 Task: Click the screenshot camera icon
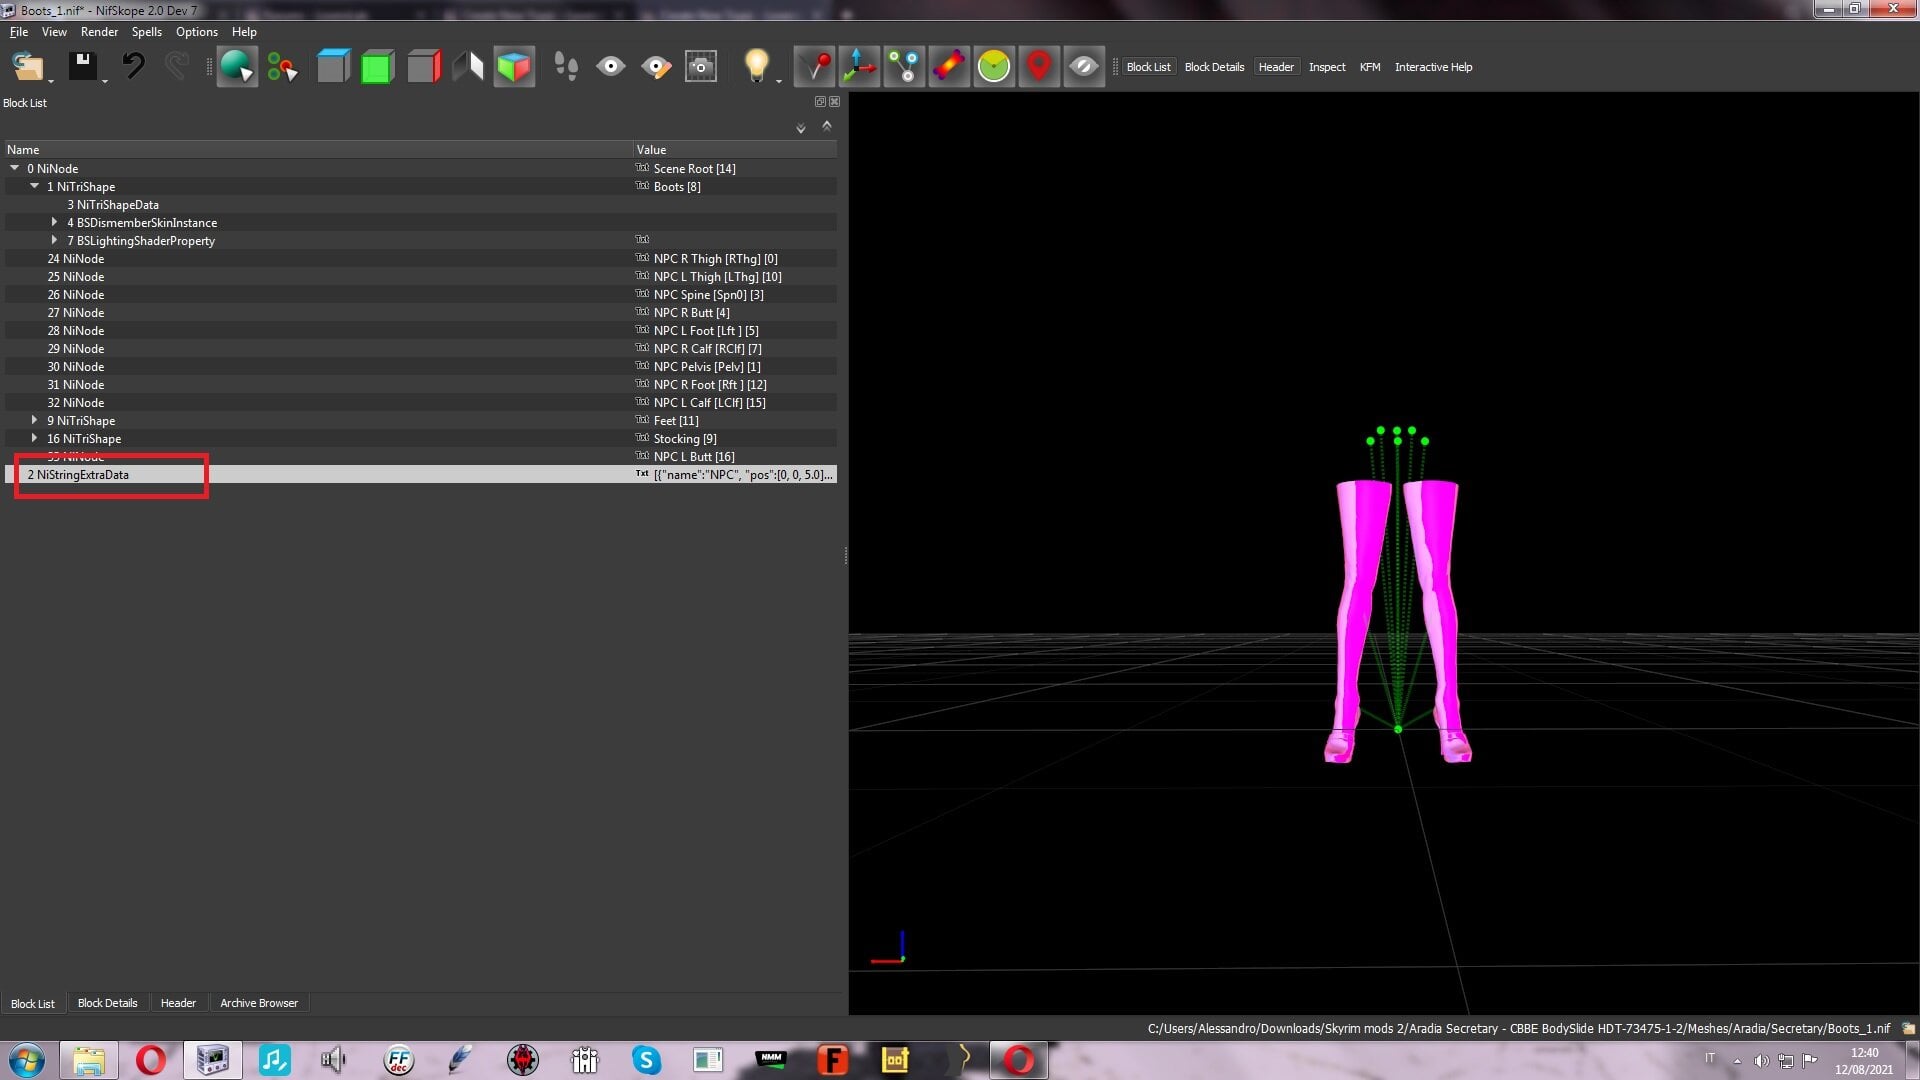(x=701, y=67)
